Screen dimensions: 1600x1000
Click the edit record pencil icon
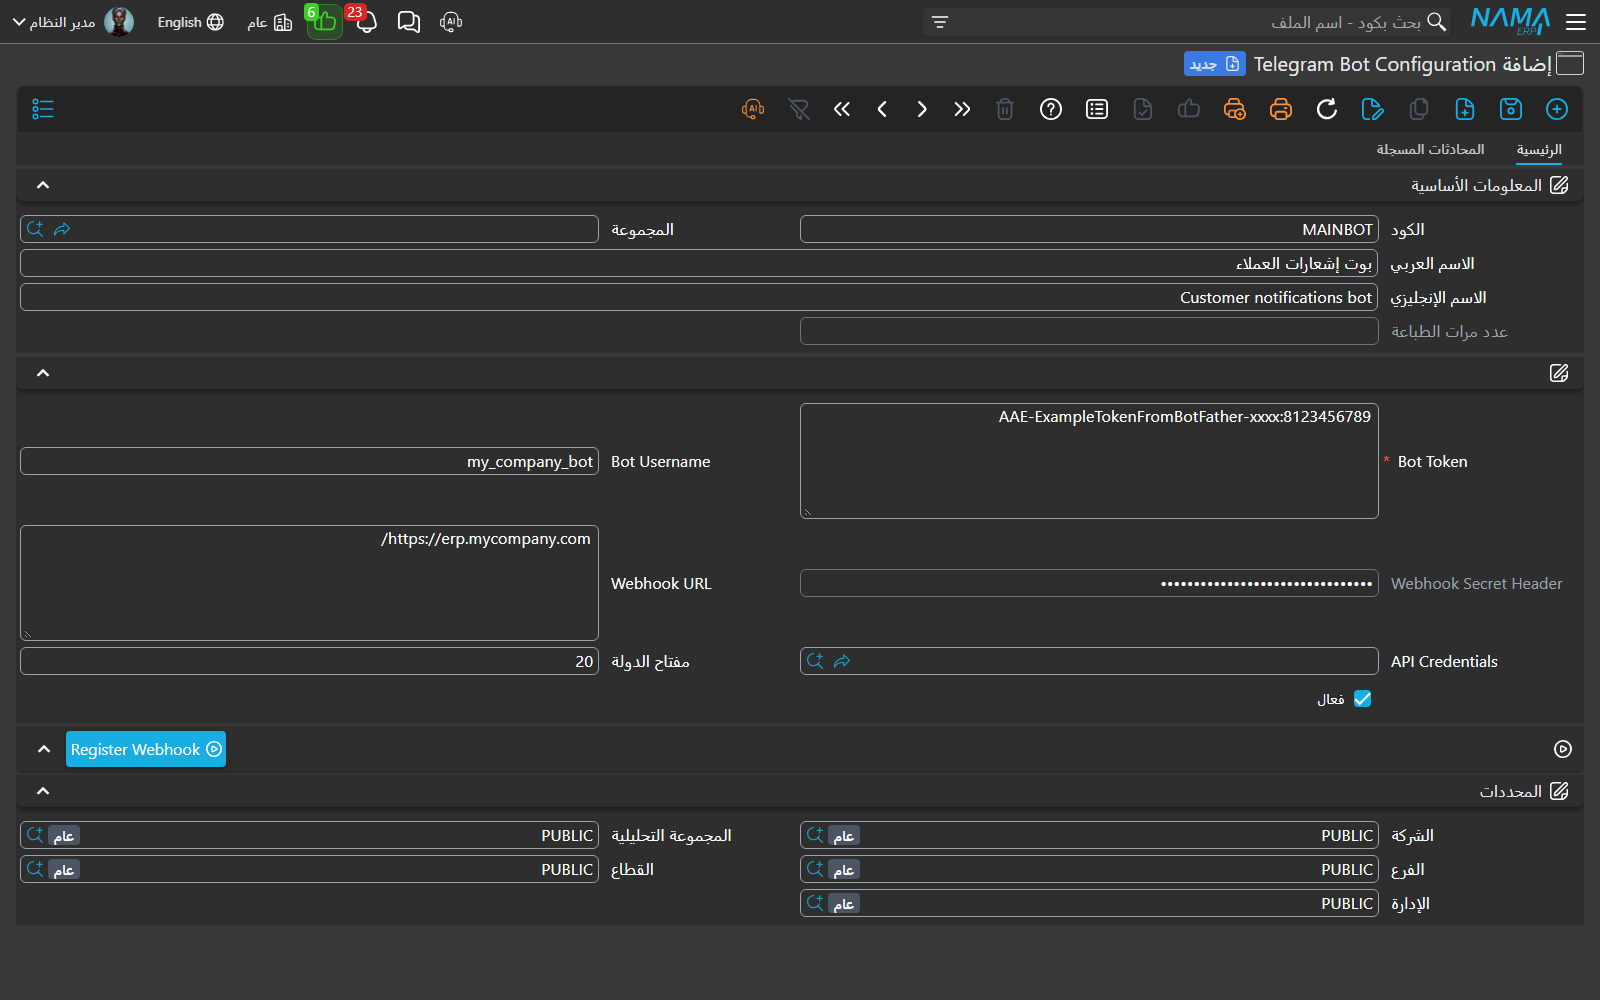pos(1373,109)
